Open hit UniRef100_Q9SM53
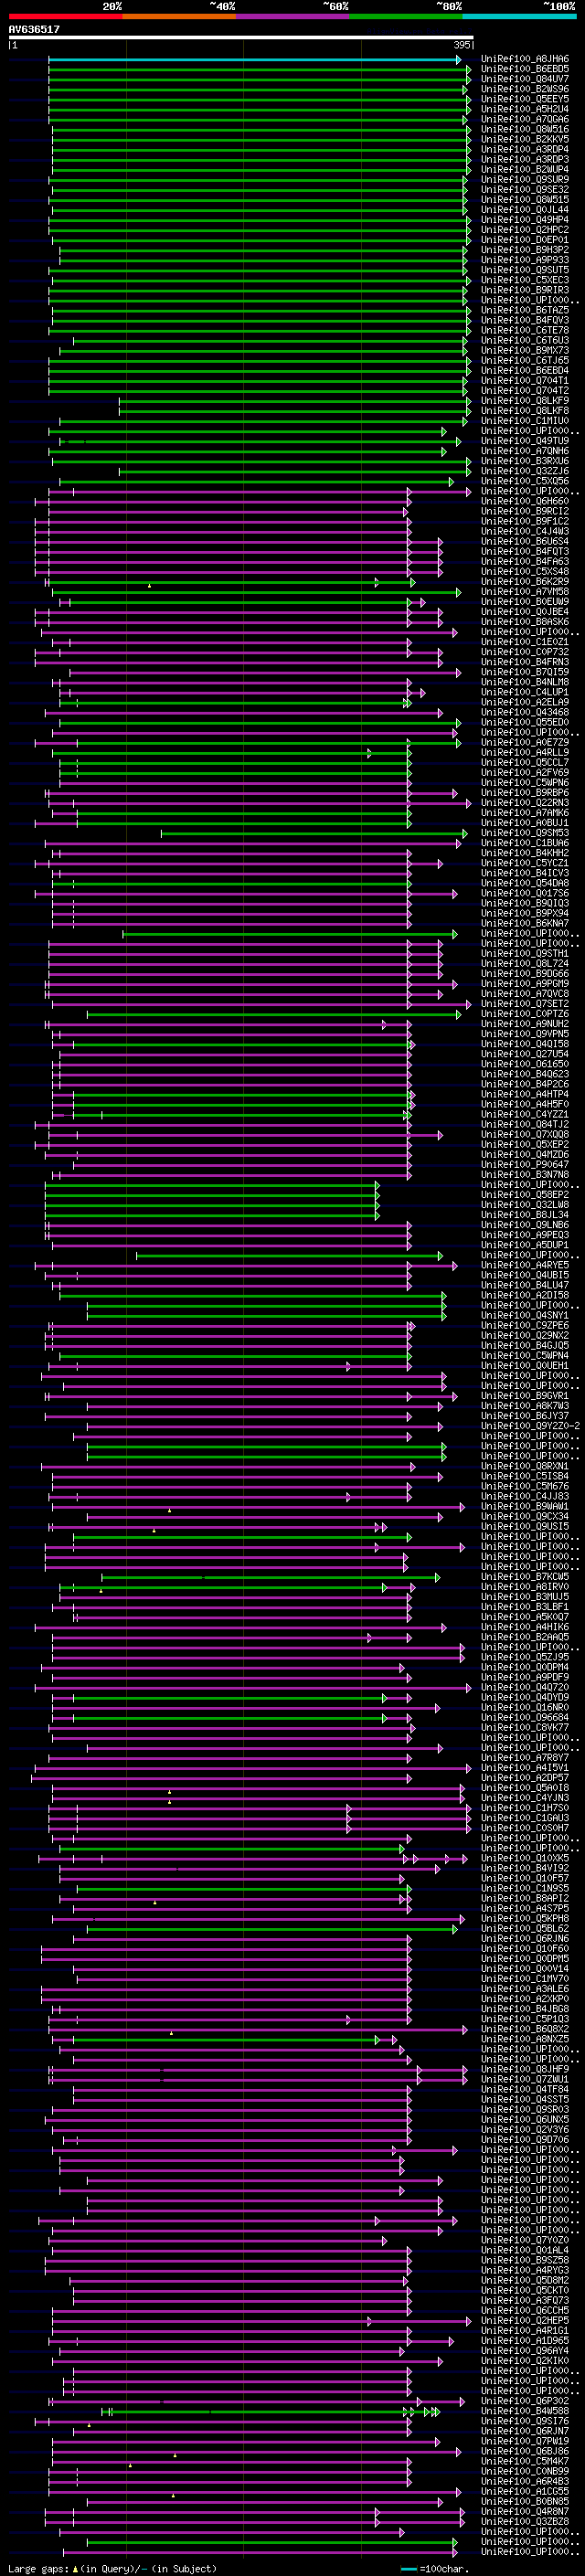 (525, 833)
